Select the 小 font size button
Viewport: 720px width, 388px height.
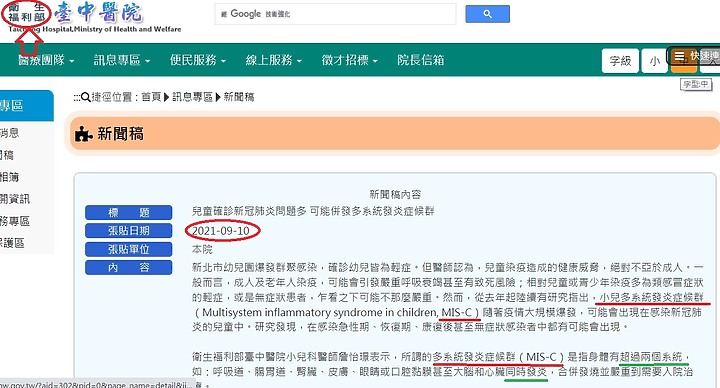coord(654,61)
